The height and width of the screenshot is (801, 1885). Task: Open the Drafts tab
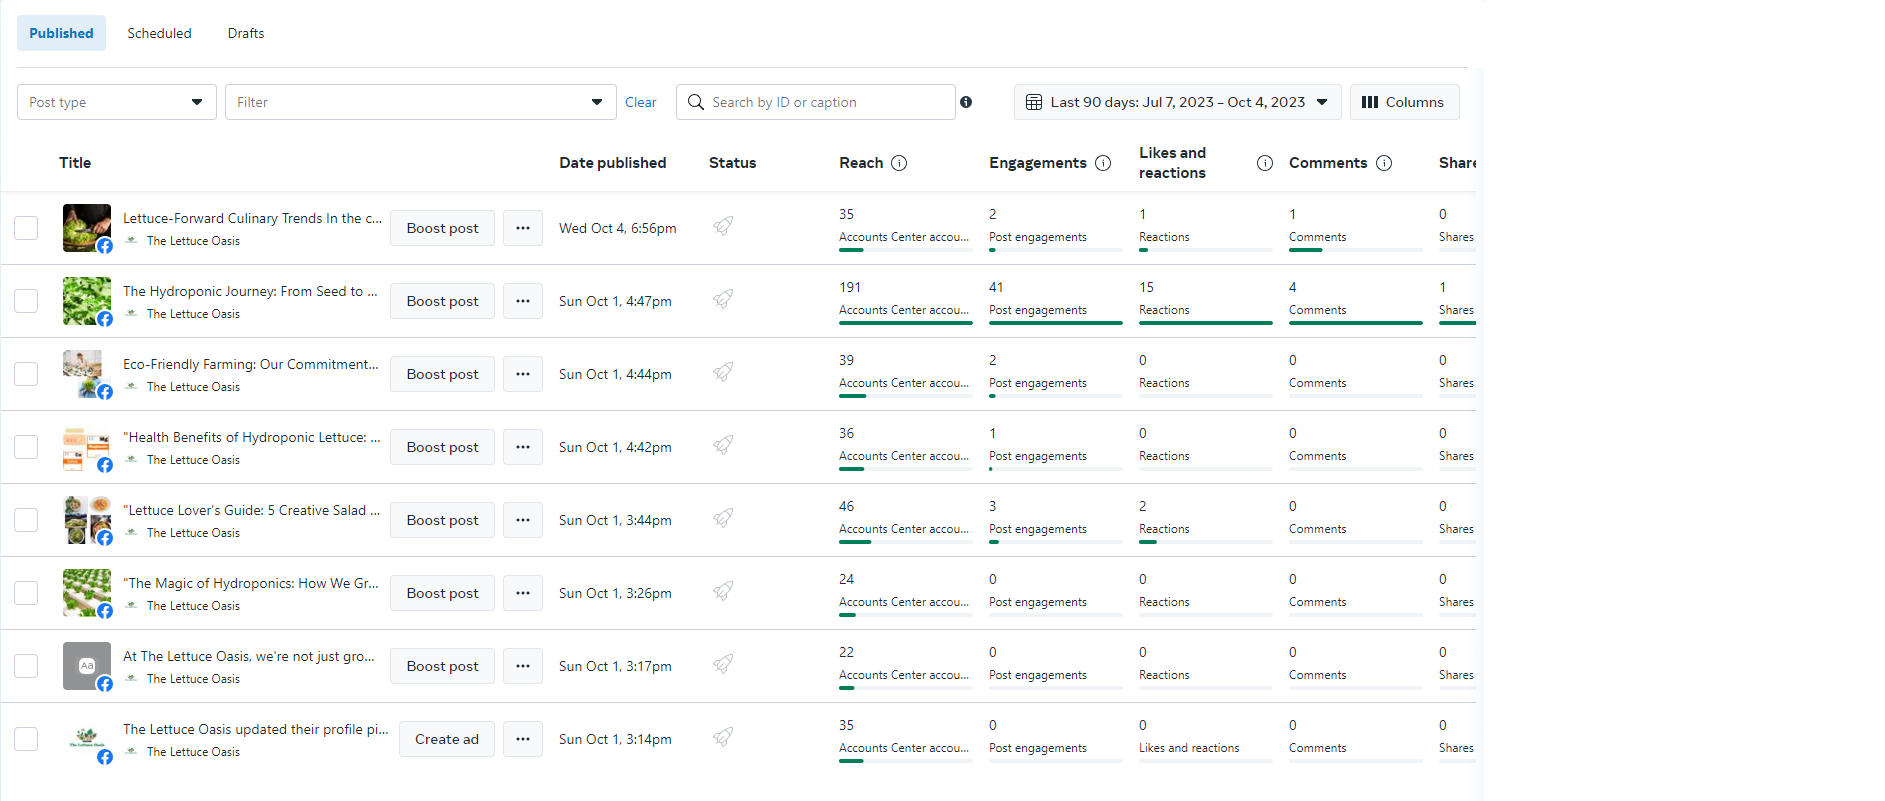click(x=246, y=33)
